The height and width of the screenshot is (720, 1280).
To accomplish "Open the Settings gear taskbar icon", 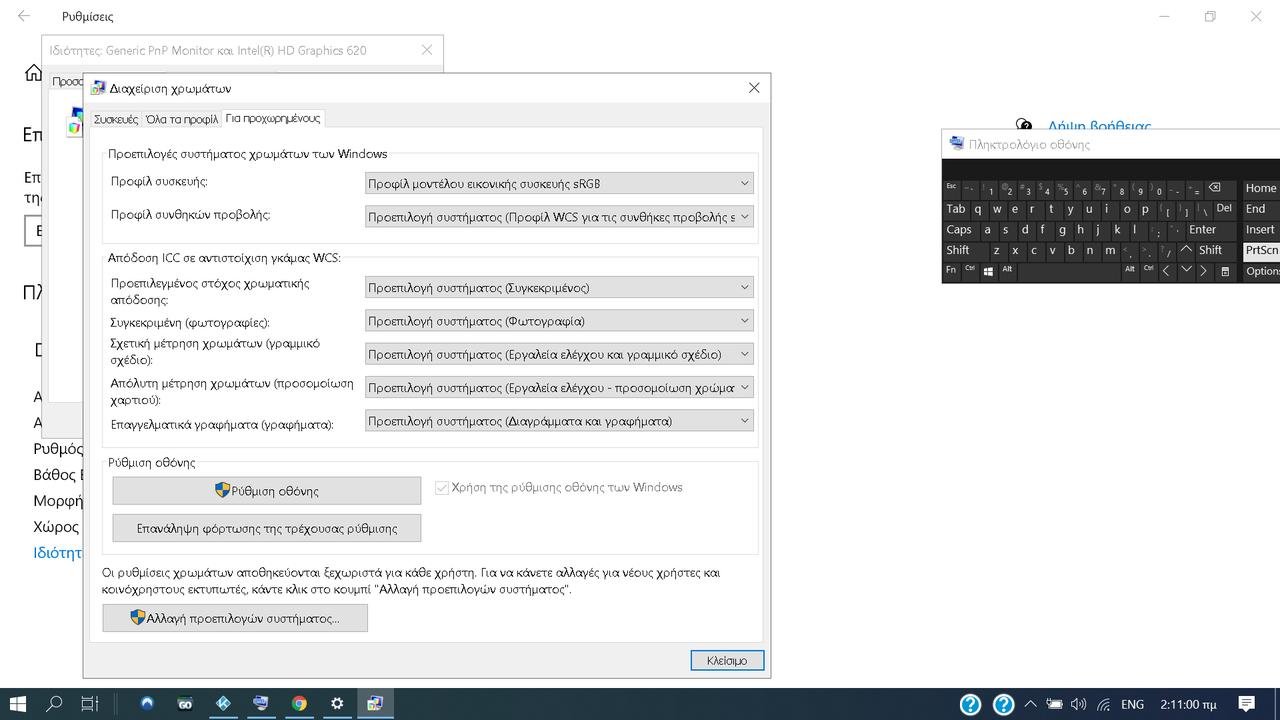I will coord(337,704).
